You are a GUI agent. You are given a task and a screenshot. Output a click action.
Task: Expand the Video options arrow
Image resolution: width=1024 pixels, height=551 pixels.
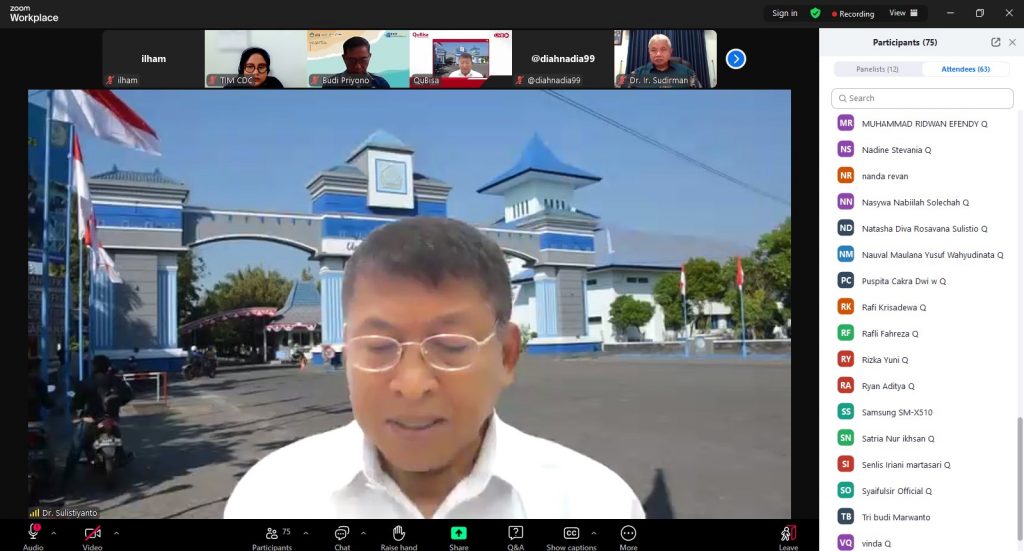pyautogui.click(x=116, y=533)
